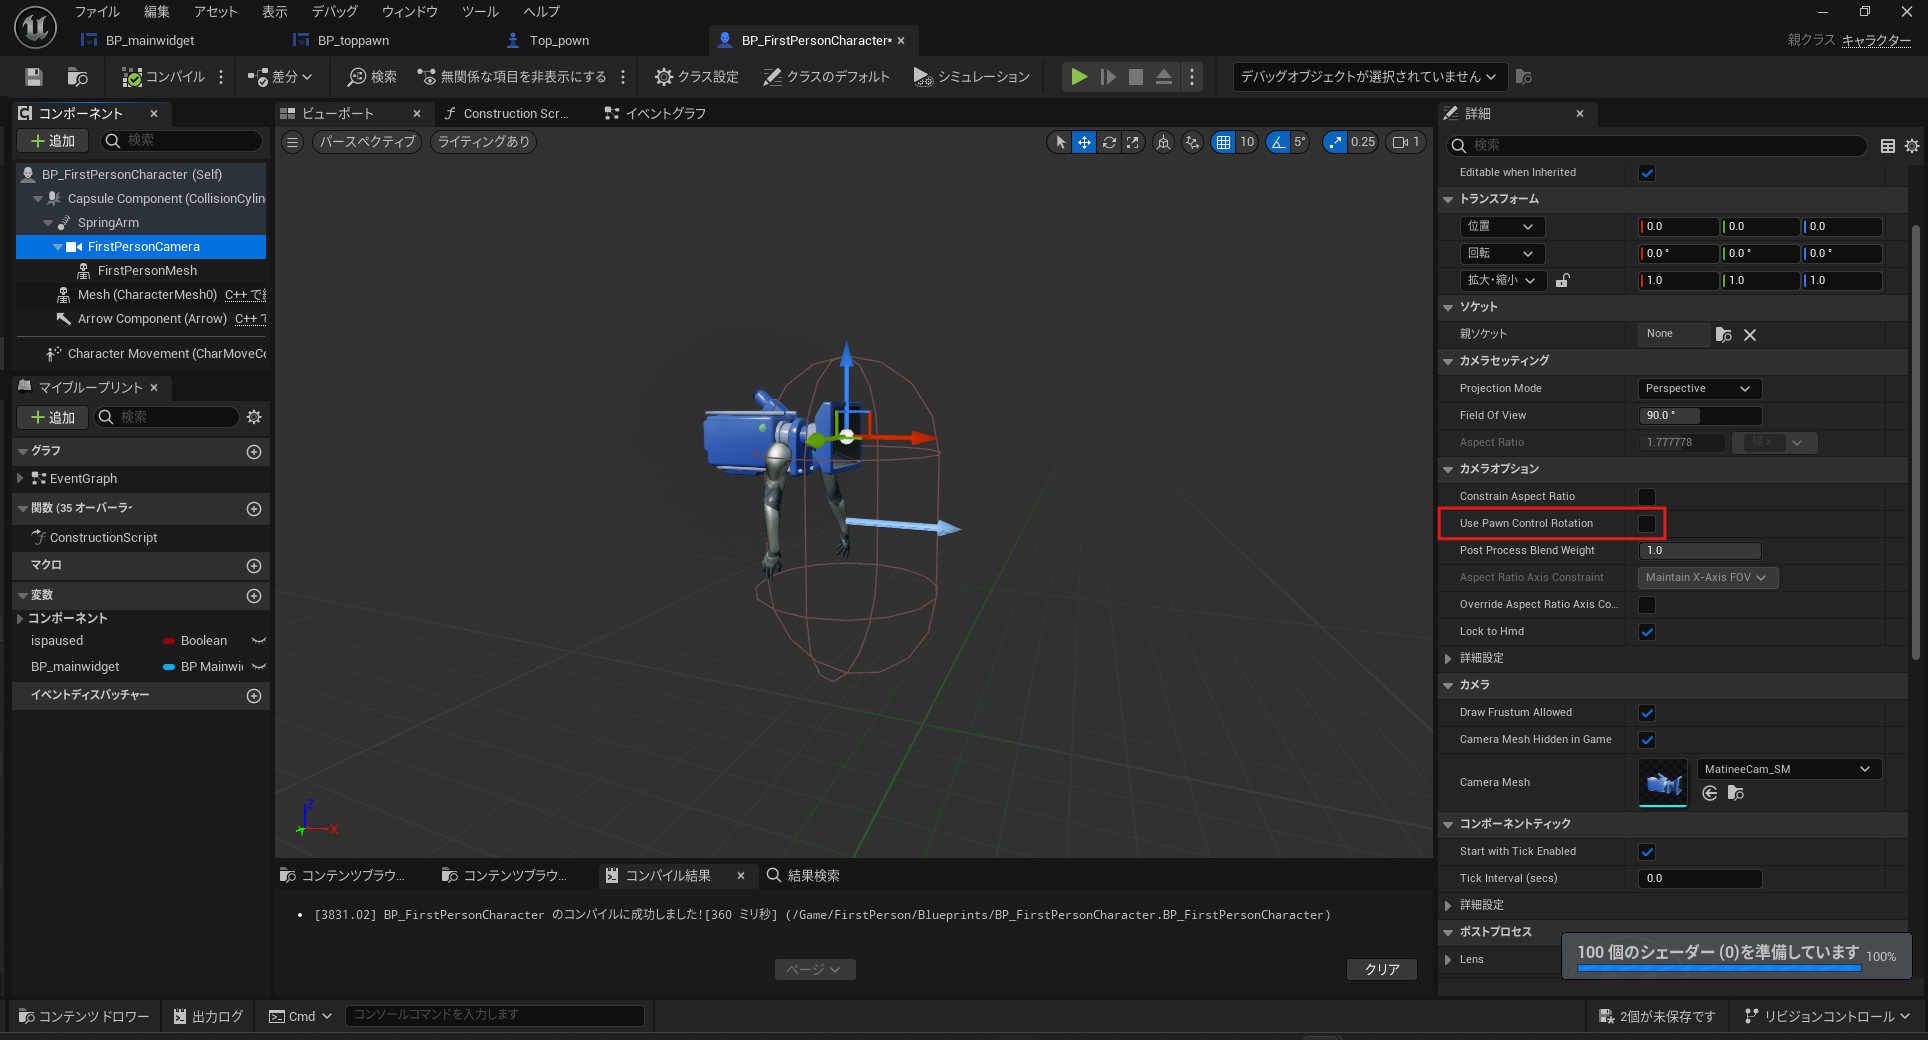Toggle Constrain Aspect Ratio checkbox

[1647, 497]
